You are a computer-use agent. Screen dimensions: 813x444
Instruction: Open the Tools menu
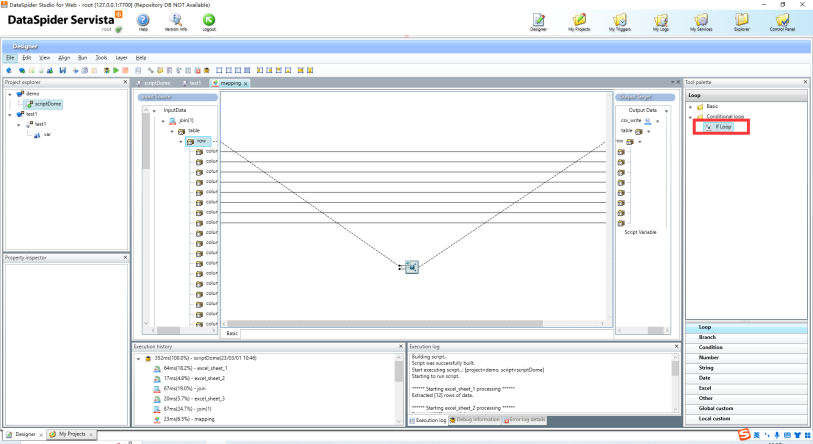click(x=101, y=58)
